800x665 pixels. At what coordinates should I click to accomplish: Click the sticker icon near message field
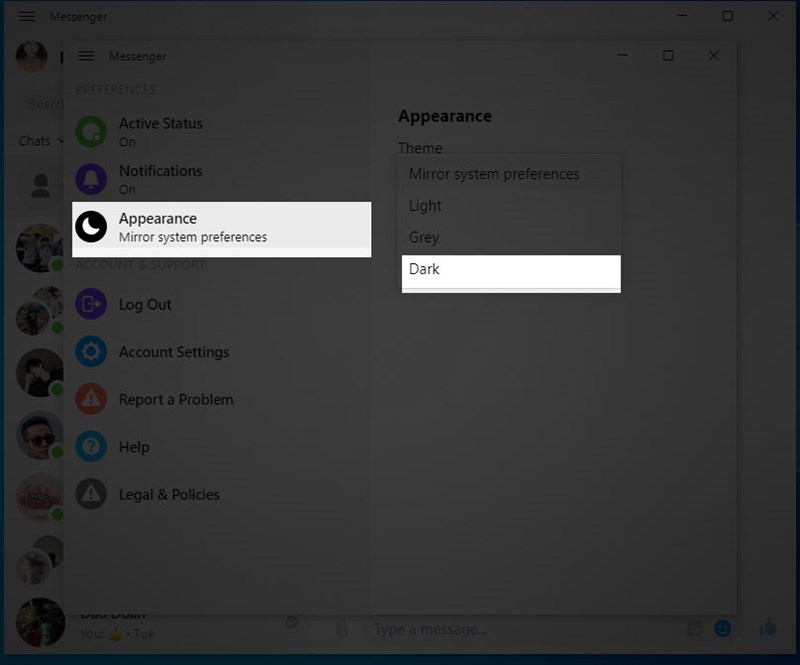(695, 629)
